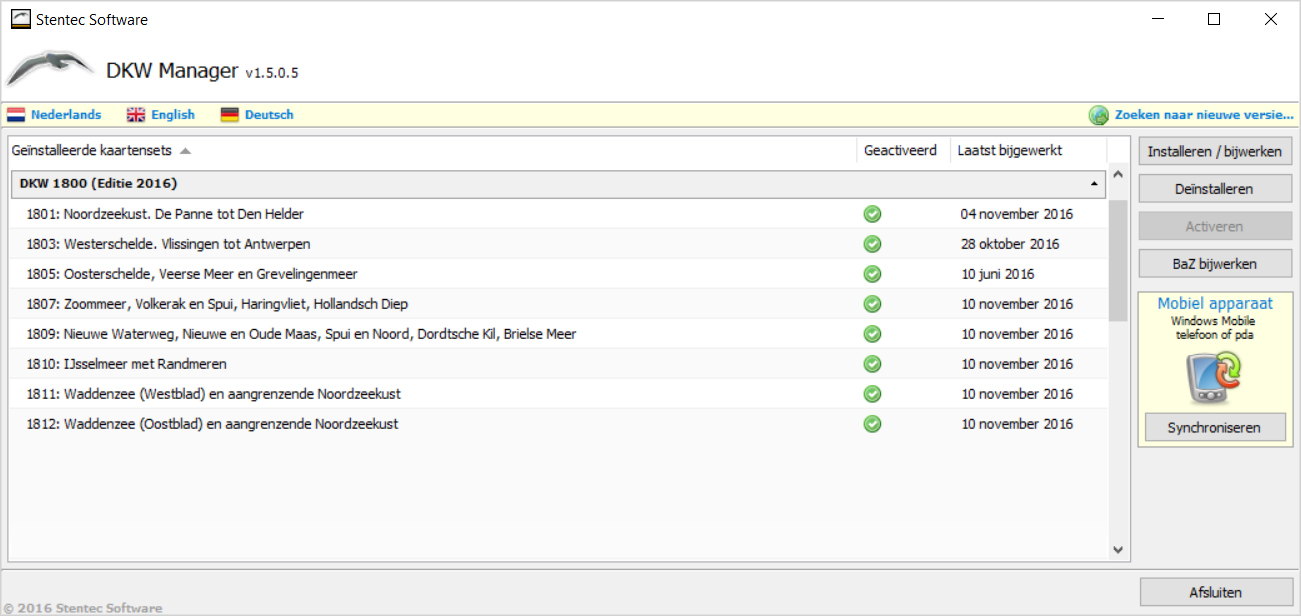Click green check for 1807 Zoommeer
The width and height of the screenshot is (1301, 616).
point(872,304)
